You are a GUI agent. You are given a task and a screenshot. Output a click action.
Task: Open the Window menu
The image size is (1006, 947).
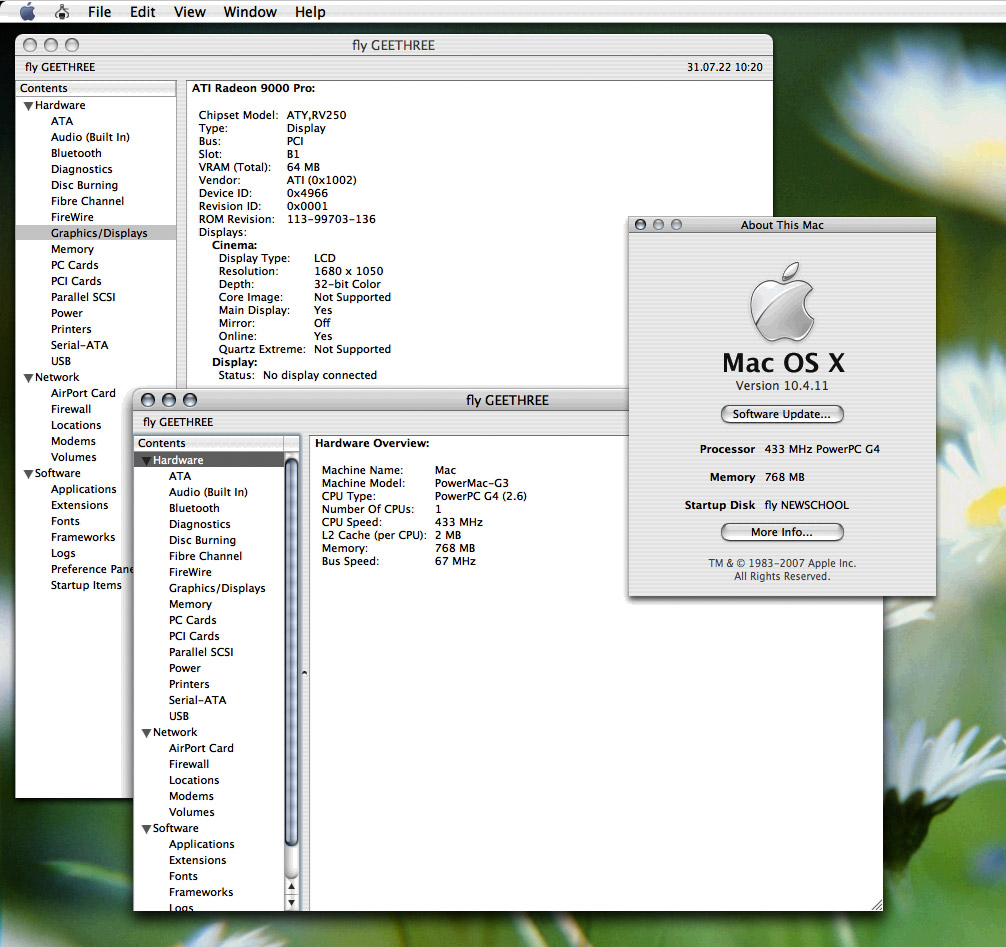tap(250, 12)
